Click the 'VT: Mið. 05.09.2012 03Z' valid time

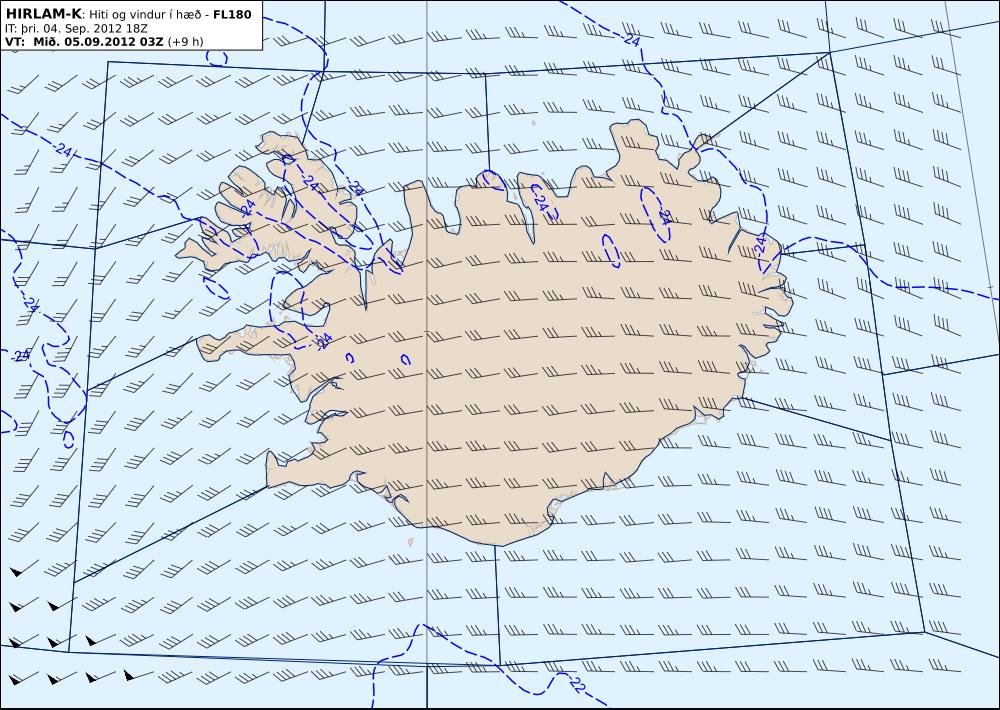[84, 41]
